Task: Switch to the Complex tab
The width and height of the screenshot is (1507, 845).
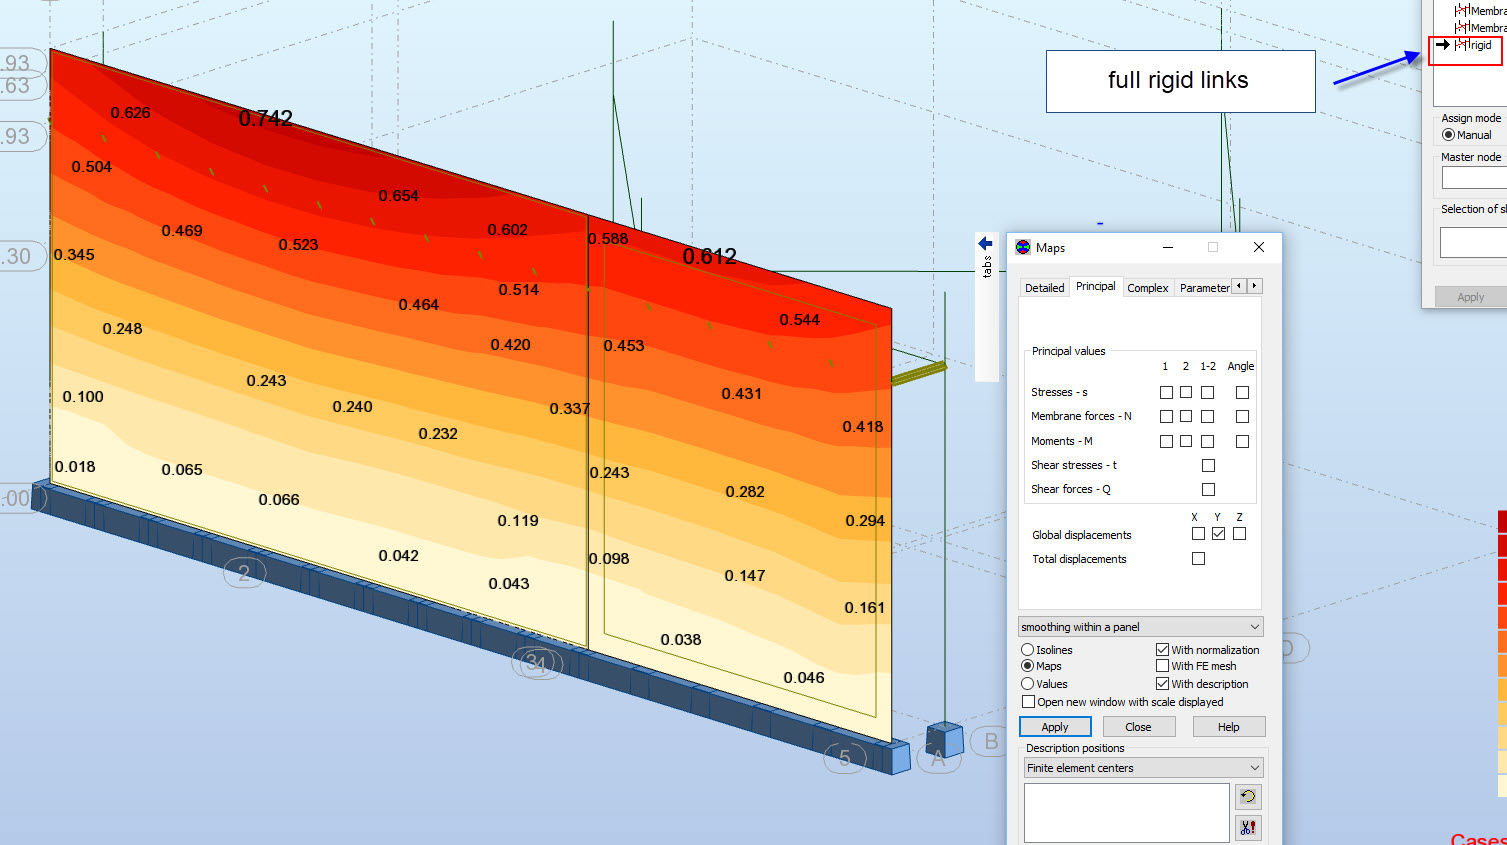Action: [x=1147, y=287]
